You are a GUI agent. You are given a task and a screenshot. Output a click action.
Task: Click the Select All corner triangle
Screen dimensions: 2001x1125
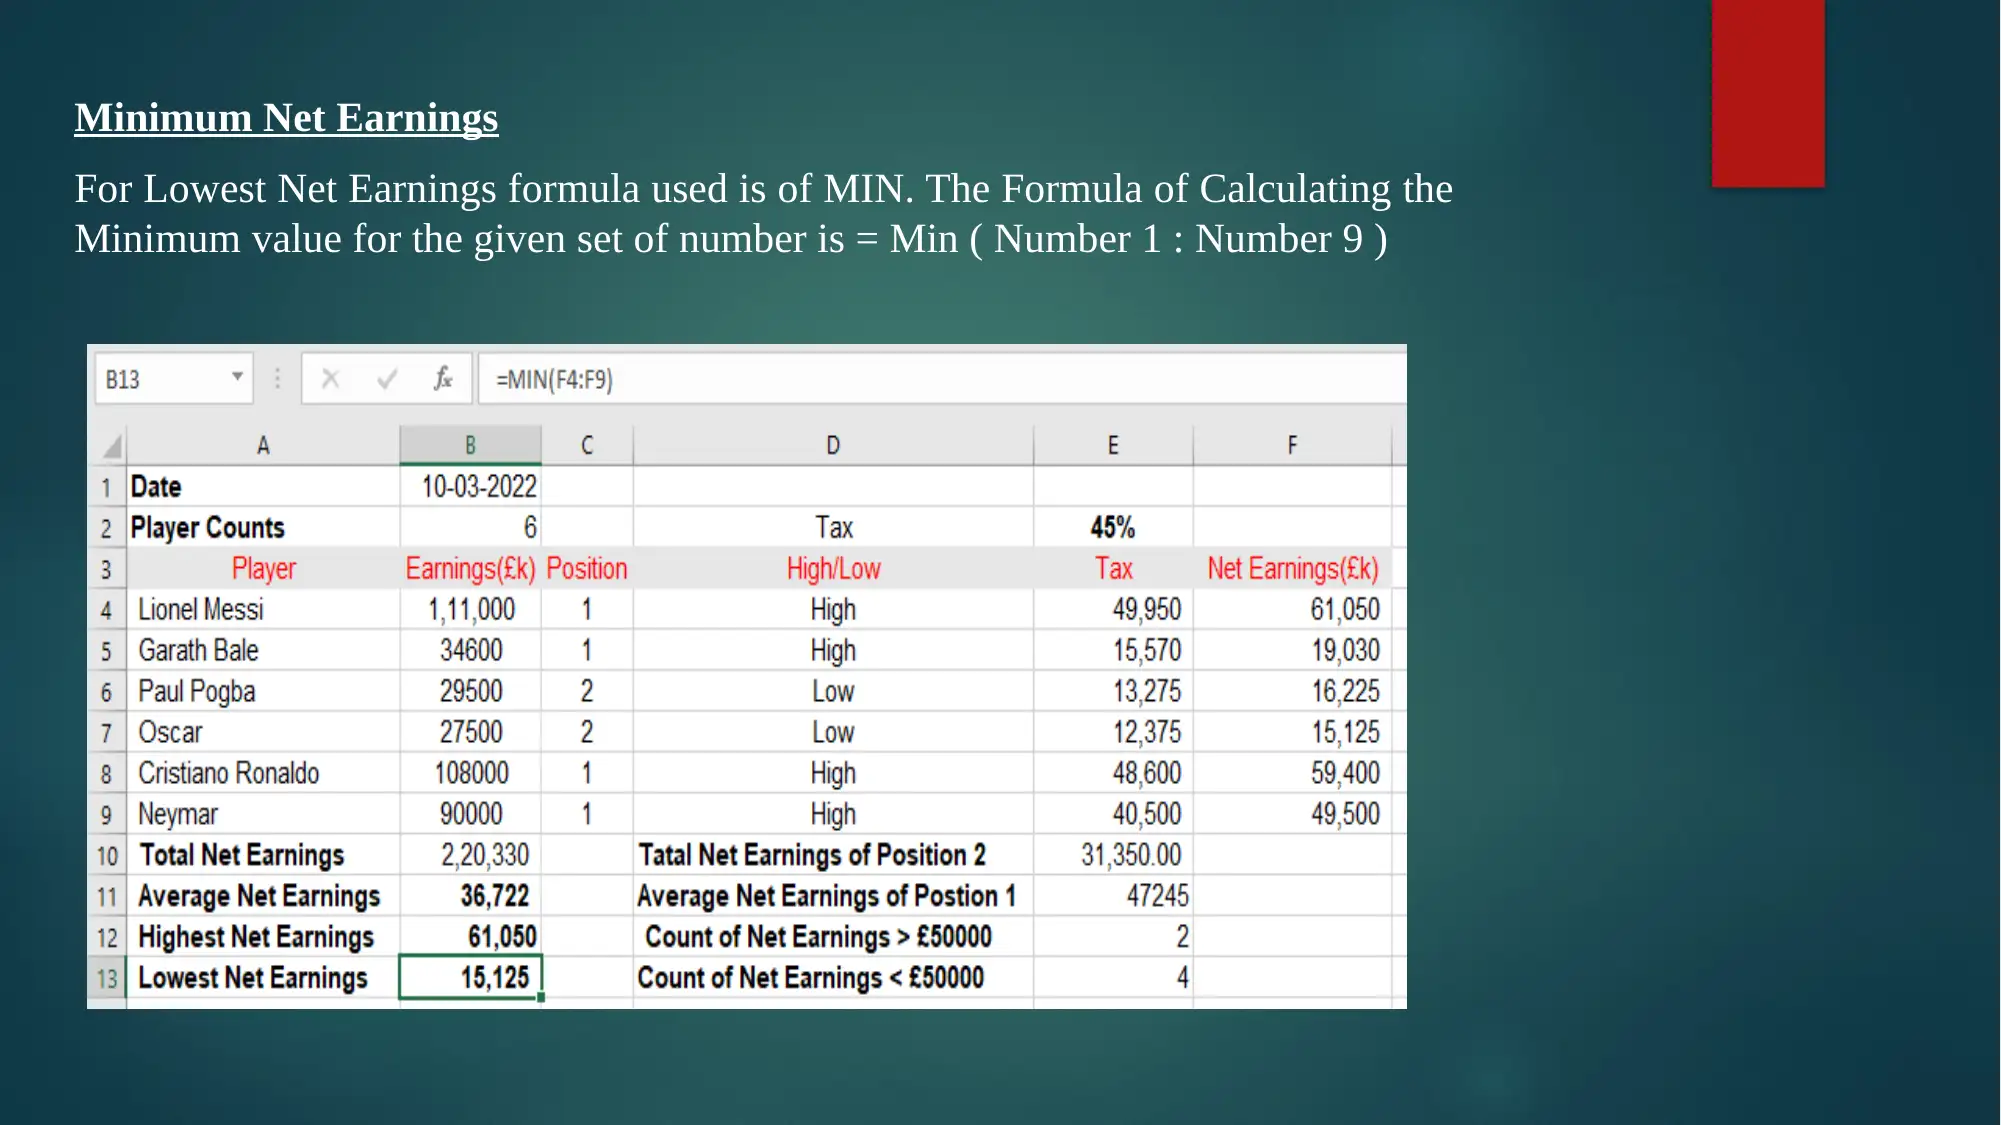[x=110, y=445]
